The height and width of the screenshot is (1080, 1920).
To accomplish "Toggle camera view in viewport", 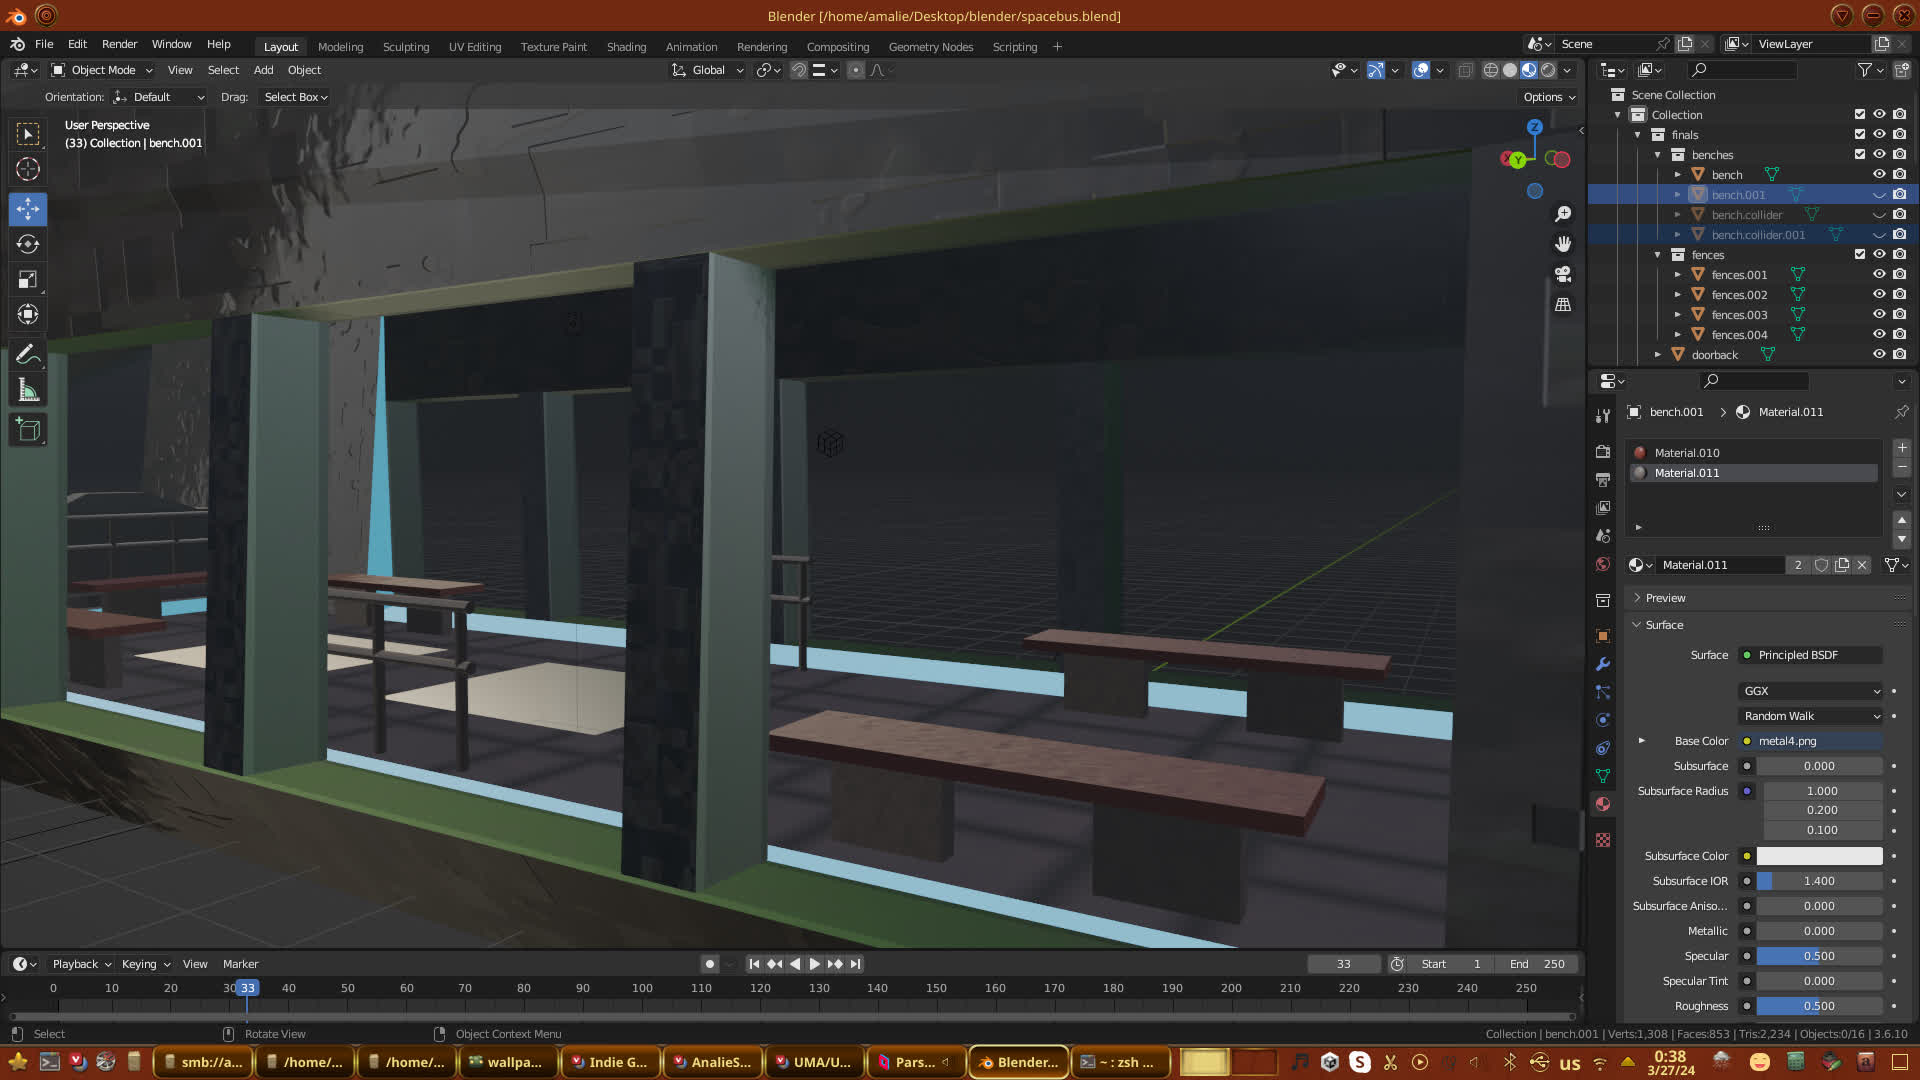I will coord(1563,274).
